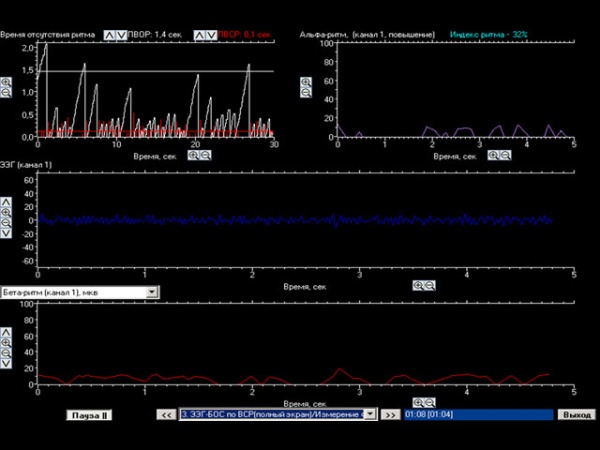Zoom out vertically on EEG channel 1 graph
The height and width of the screenshot is (450, 600).
click(6, 222)
